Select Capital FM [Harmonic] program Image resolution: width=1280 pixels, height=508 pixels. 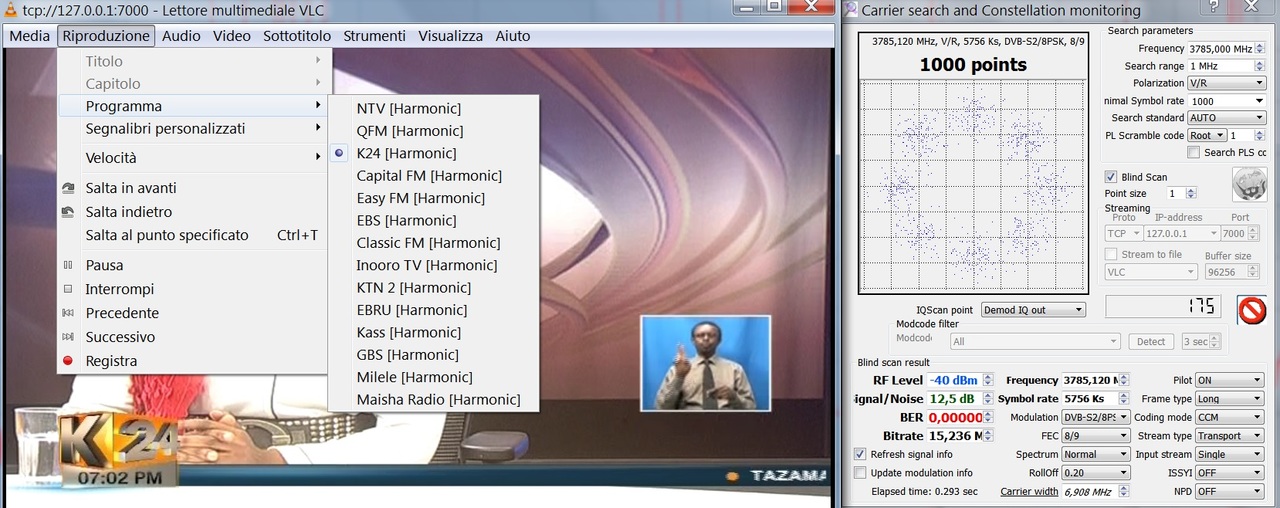[x=433, y=175]
